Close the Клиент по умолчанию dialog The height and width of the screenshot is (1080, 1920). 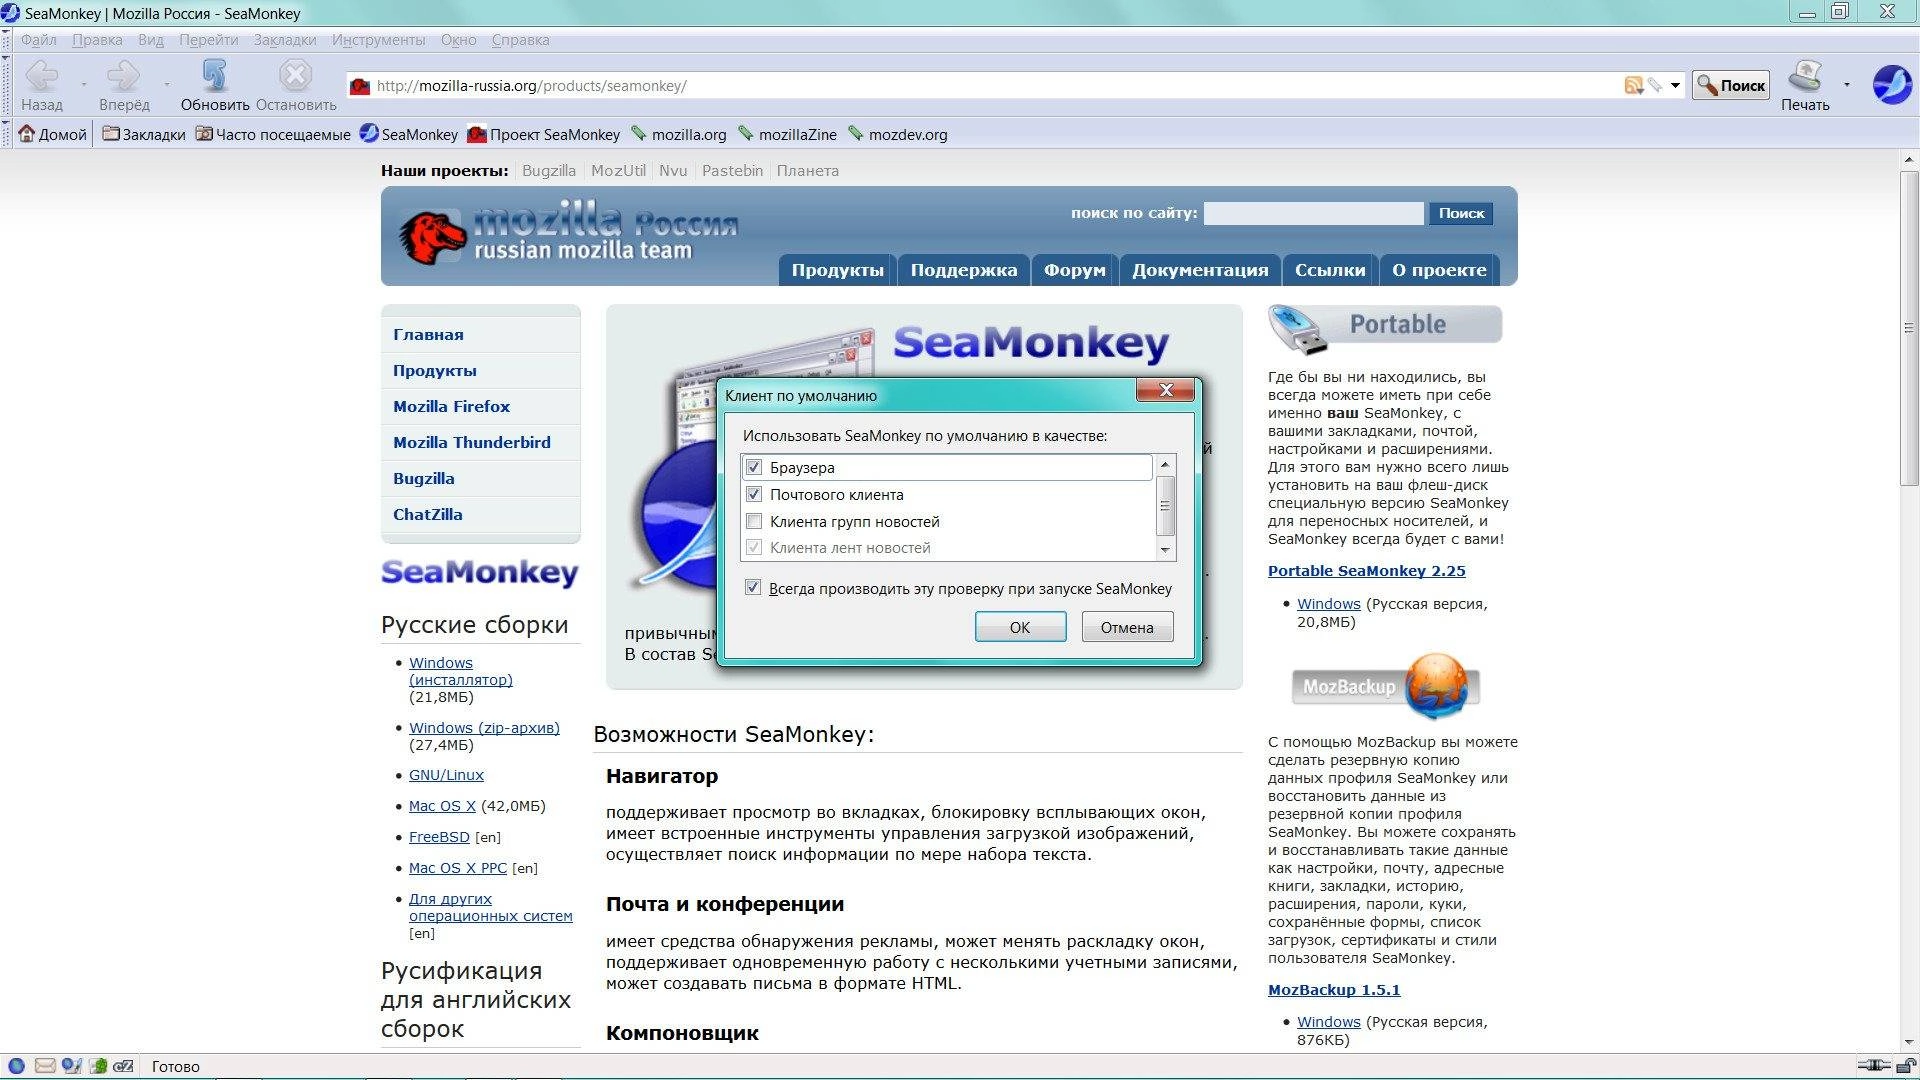point(1165,390)
